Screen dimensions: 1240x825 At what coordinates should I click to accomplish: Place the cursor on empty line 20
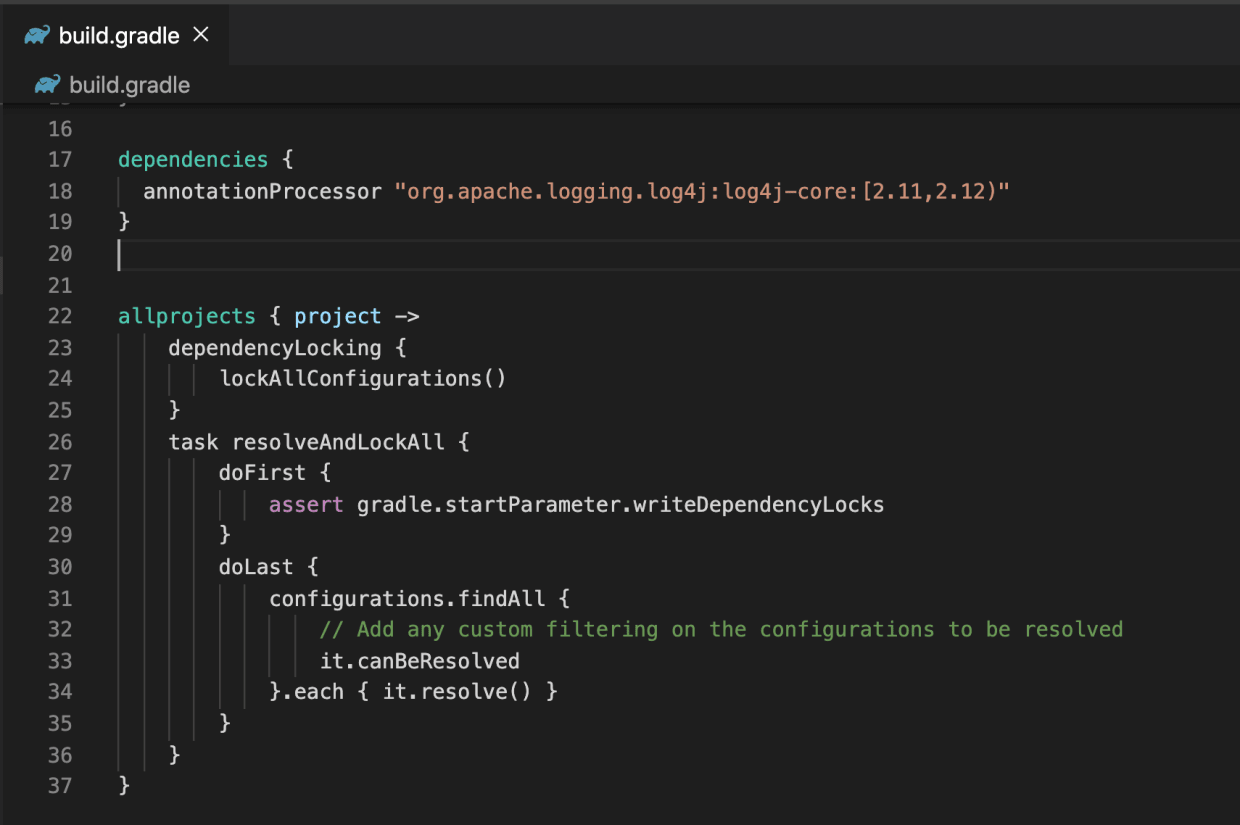(678, 255)
